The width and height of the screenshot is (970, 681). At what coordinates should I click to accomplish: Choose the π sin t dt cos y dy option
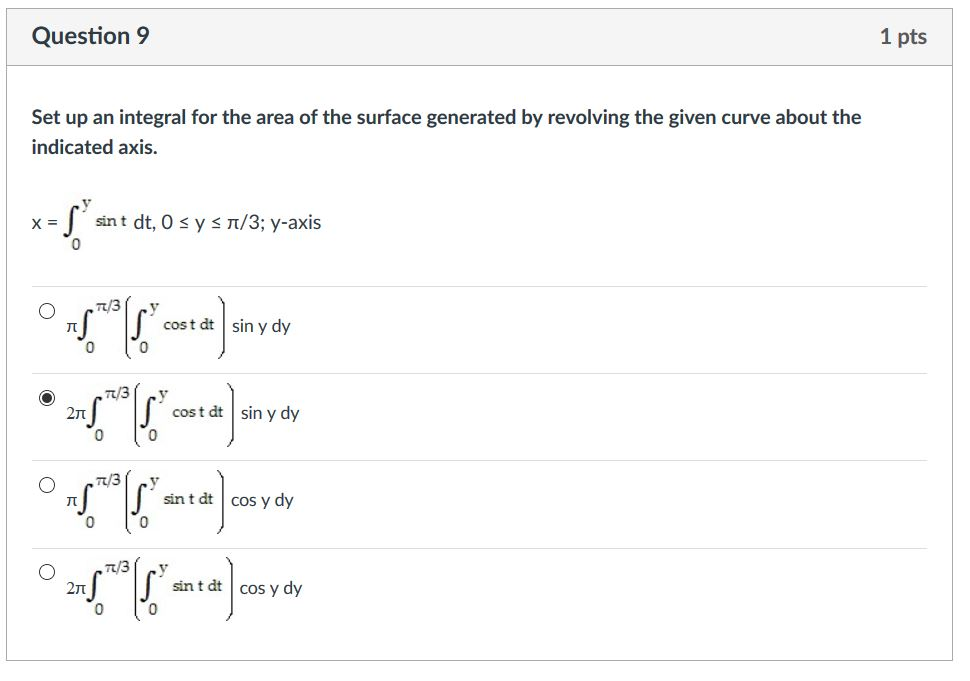click(47, 485)
